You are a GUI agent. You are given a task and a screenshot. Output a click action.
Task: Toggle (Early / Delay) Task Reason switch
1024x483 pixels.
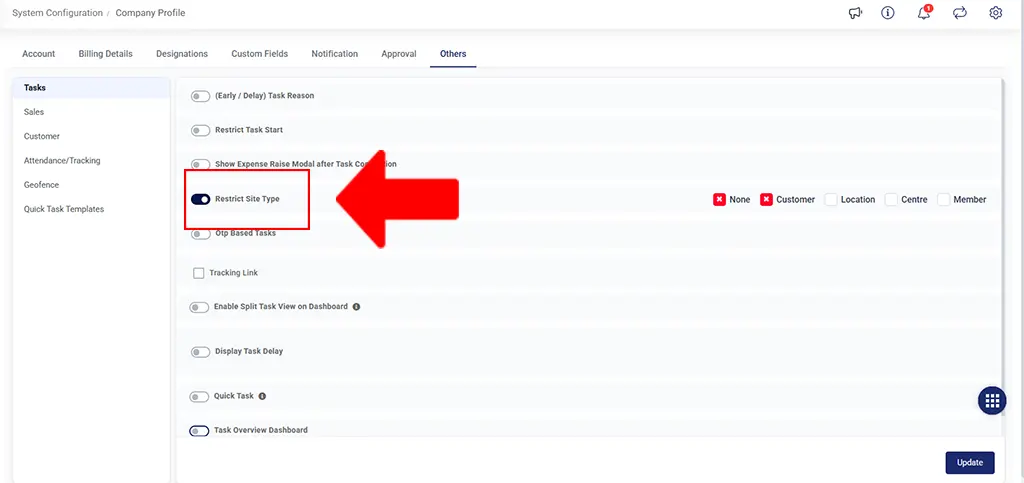coord(200,97)
